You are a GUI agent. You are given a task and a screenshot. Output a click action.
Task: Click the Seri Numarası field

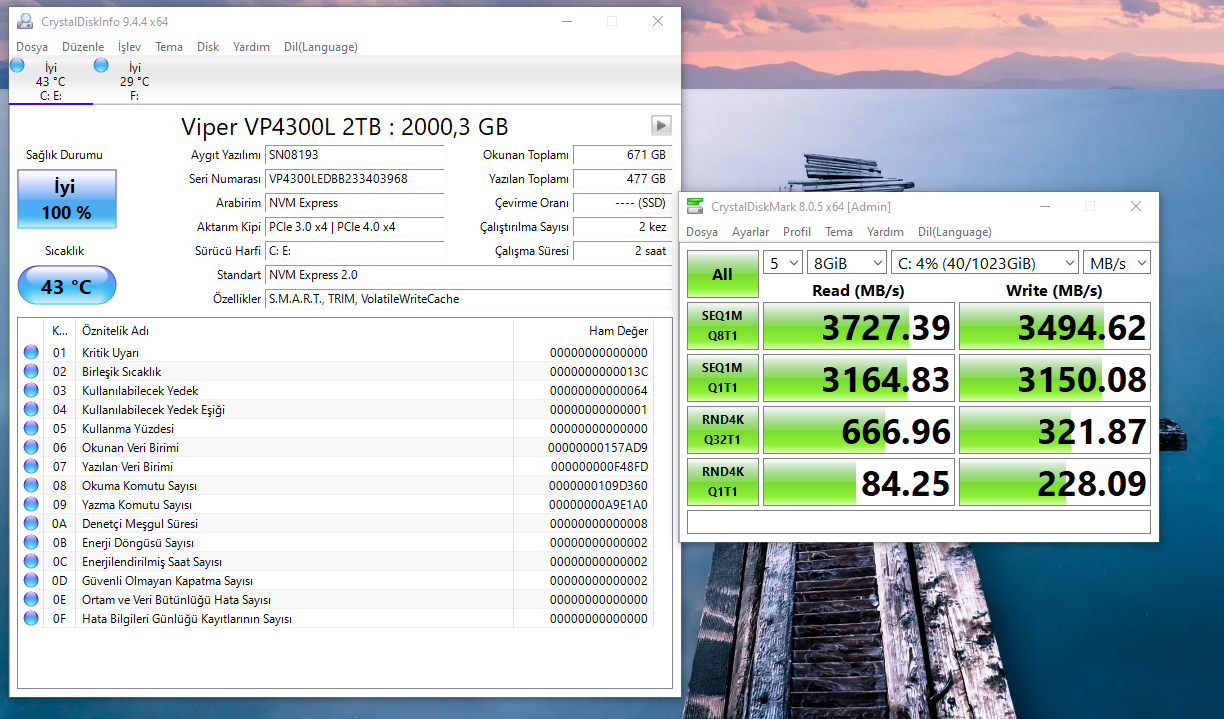(355, 179)
